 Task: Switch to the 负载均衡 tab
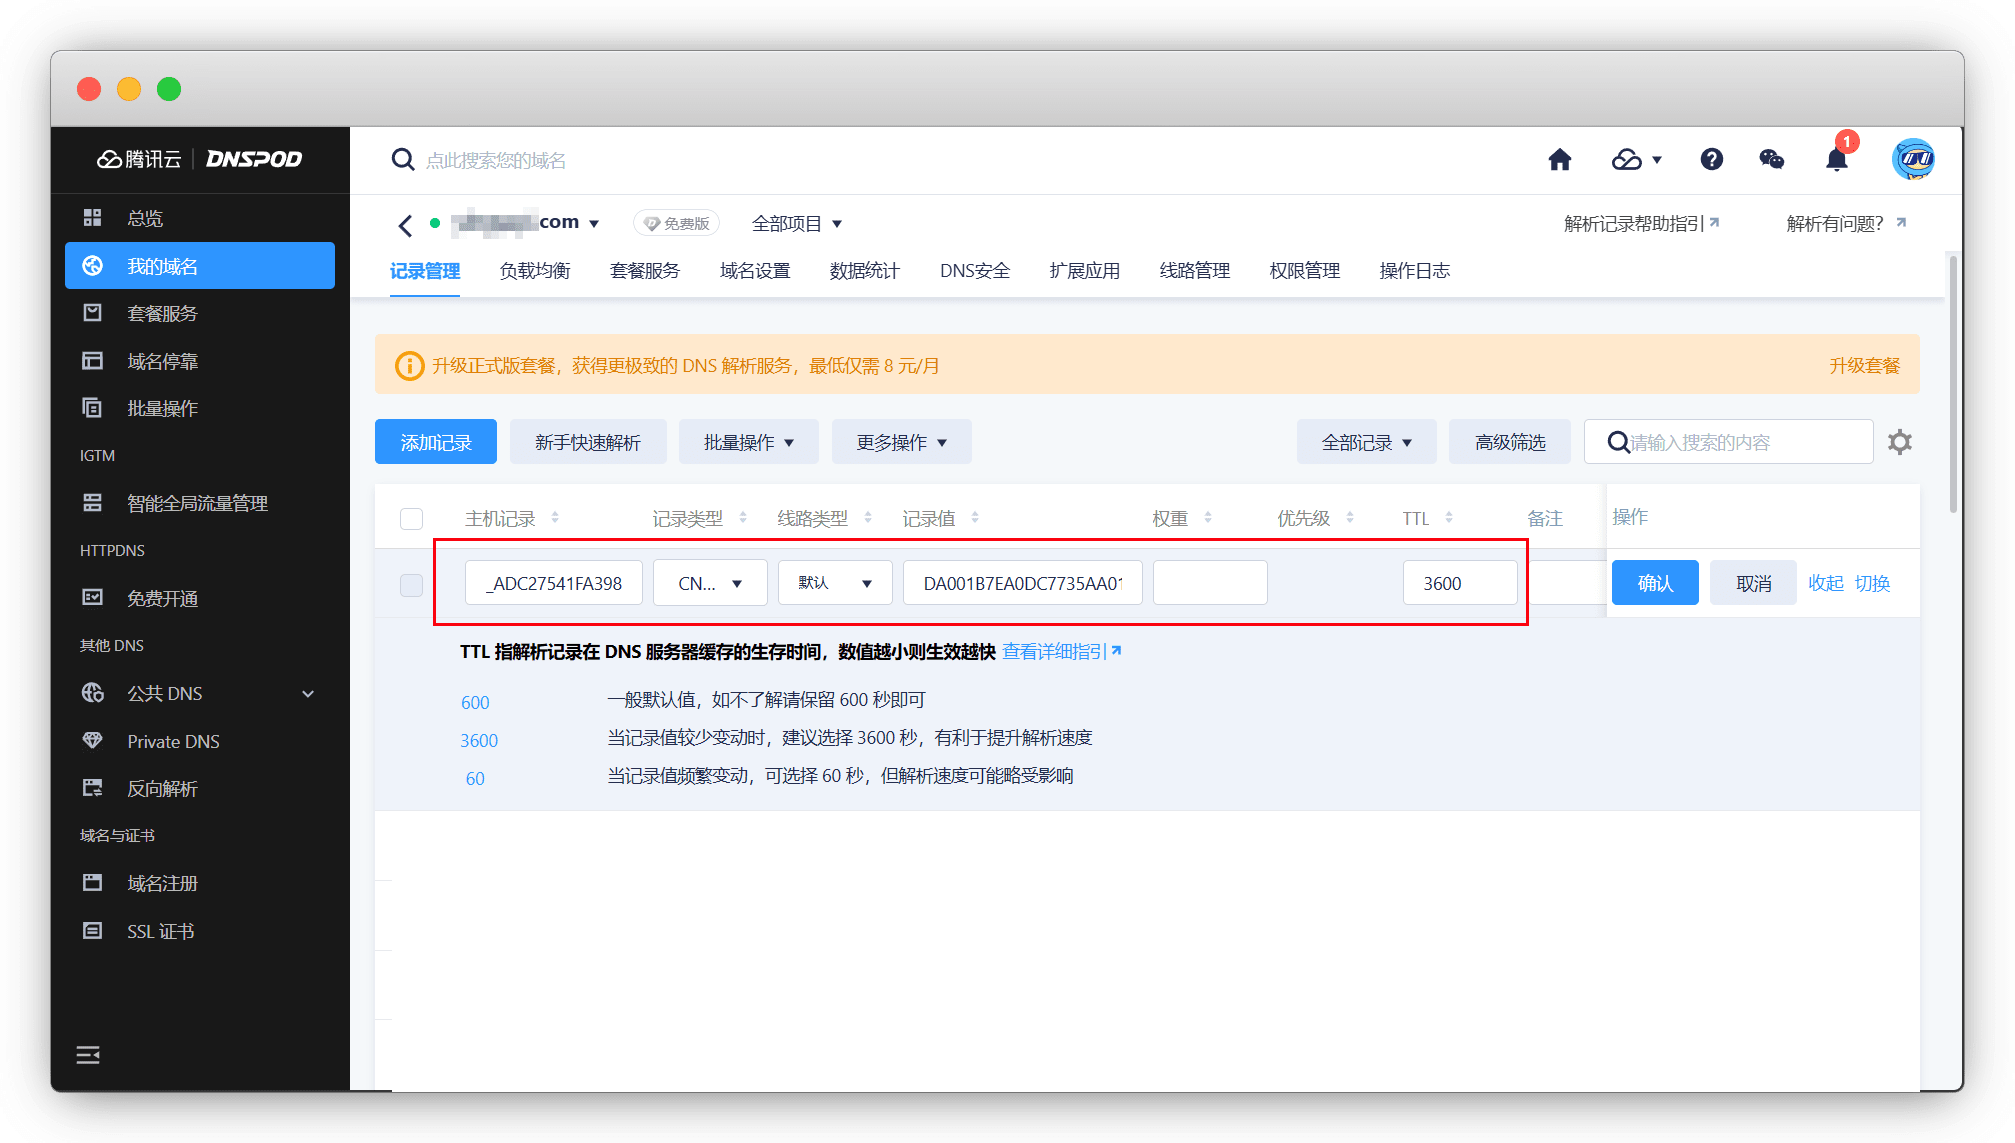pos(535,271)
